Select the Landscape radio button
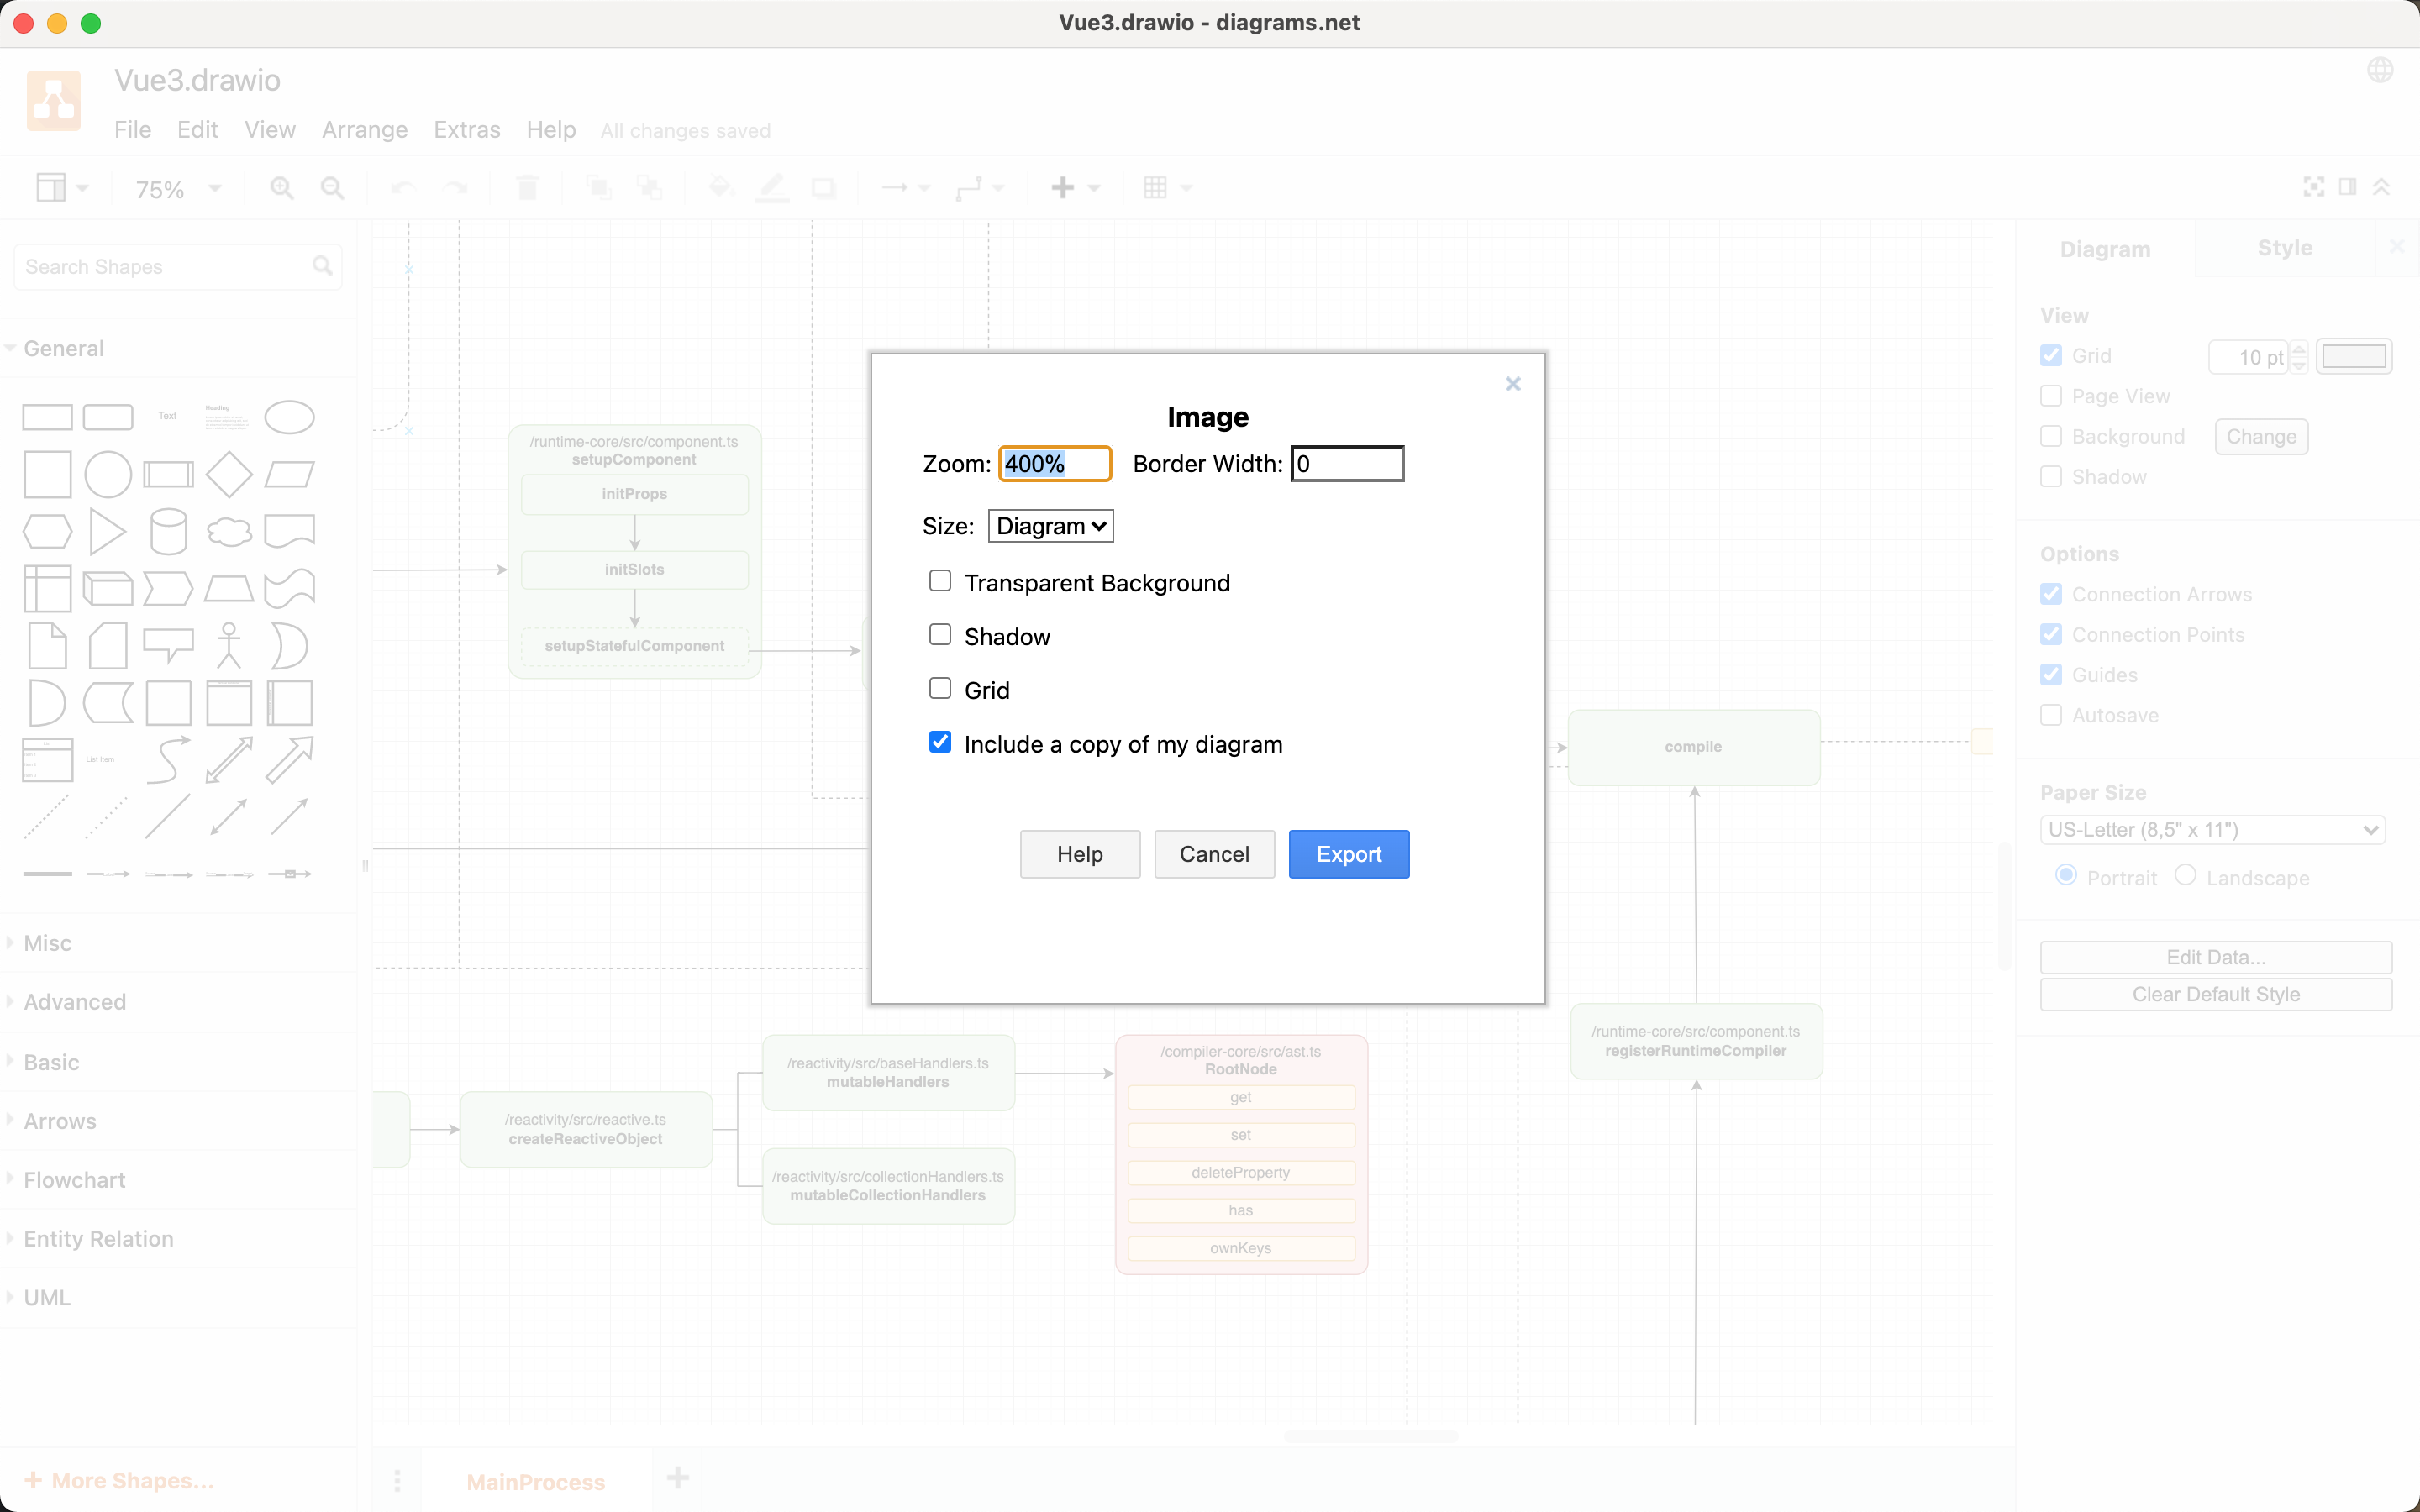This screenshot has height=1512, width=2420. (x=2186, y=875)
